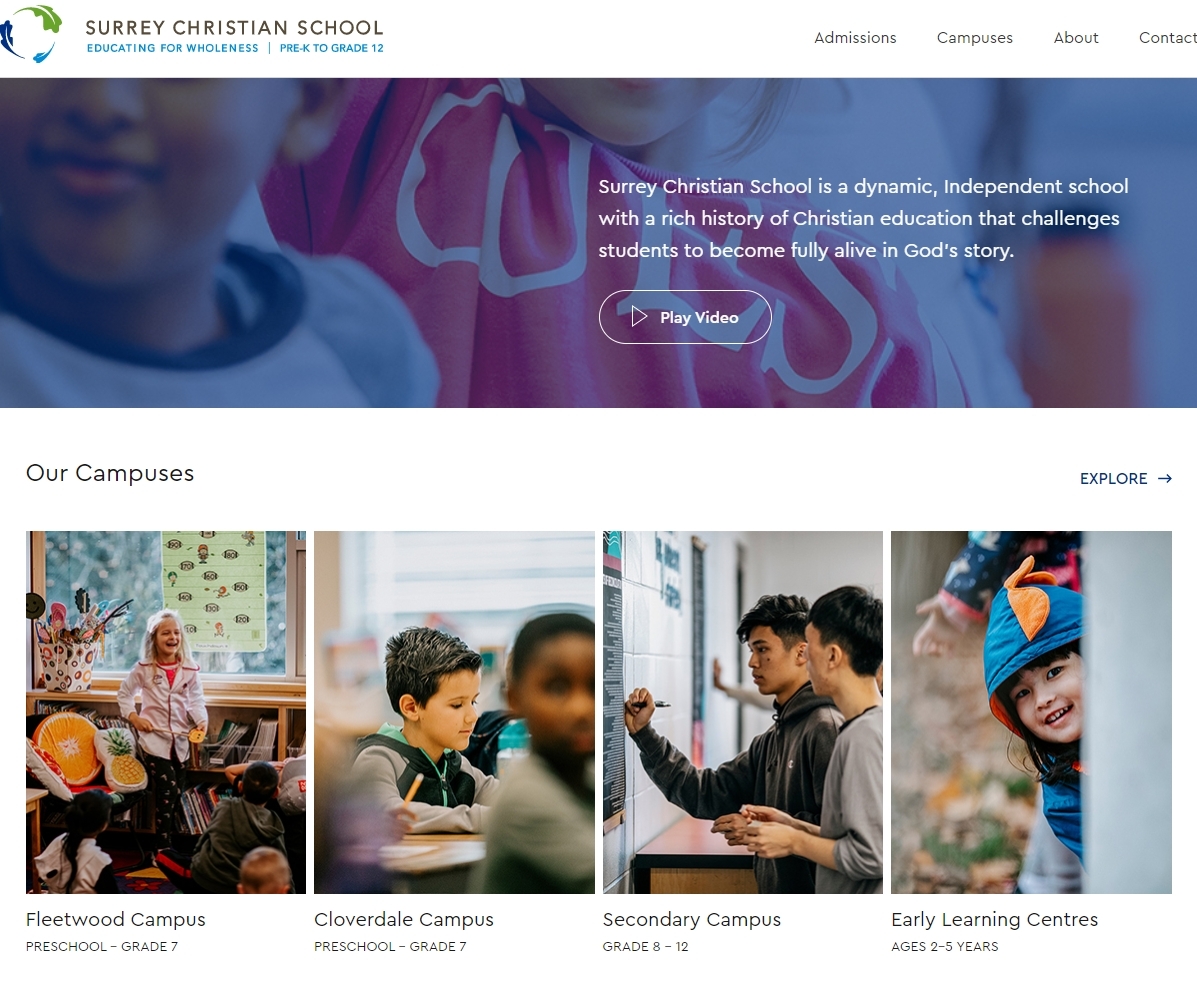Open the Admissions menu
The height and width of the screenshot is (988, 1197).
[855, 37]
